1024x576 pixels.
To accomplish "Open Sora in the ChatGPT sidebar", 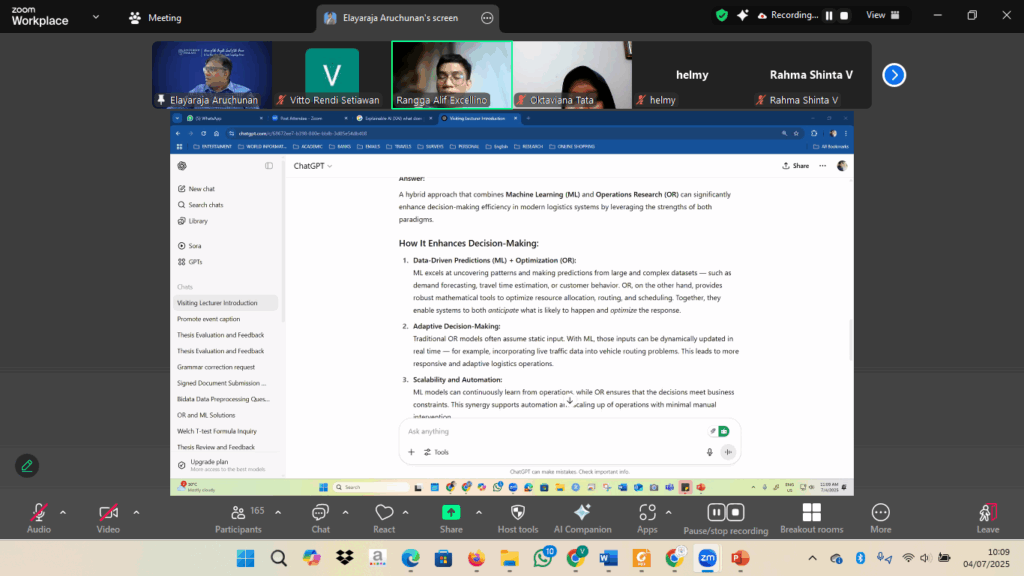I will point(189,246).
